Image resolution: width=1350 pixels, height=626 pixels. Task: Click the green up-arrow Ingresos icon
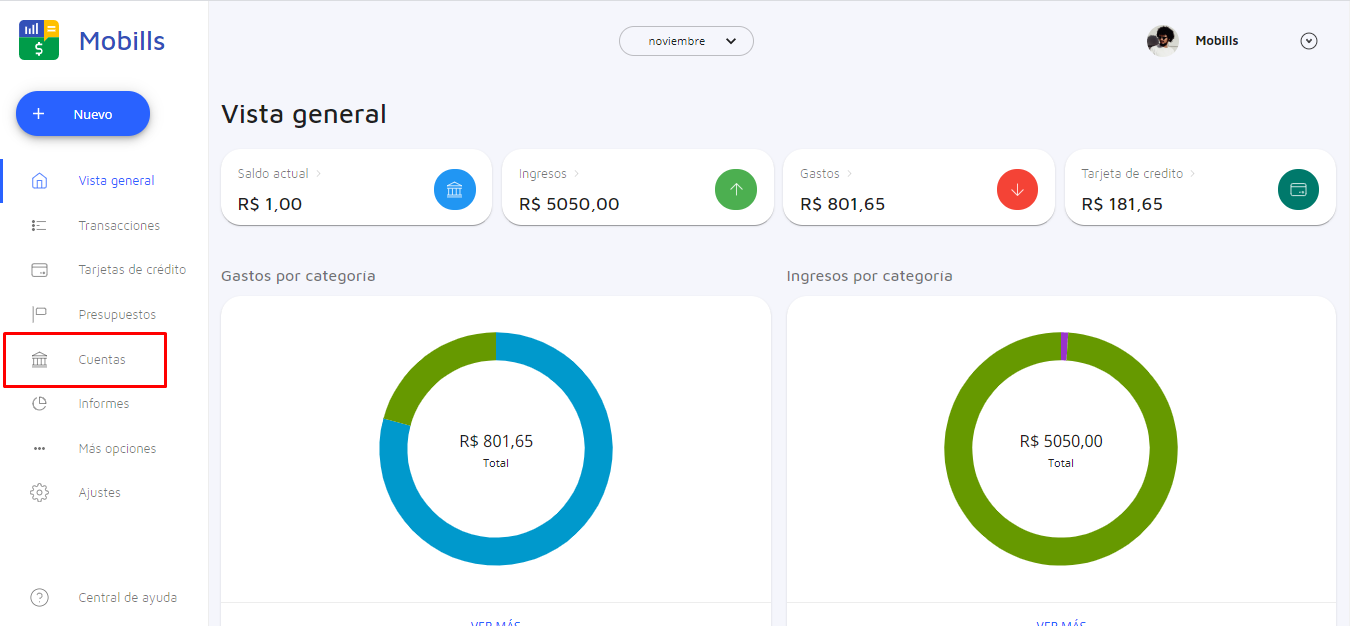[736, 190]
